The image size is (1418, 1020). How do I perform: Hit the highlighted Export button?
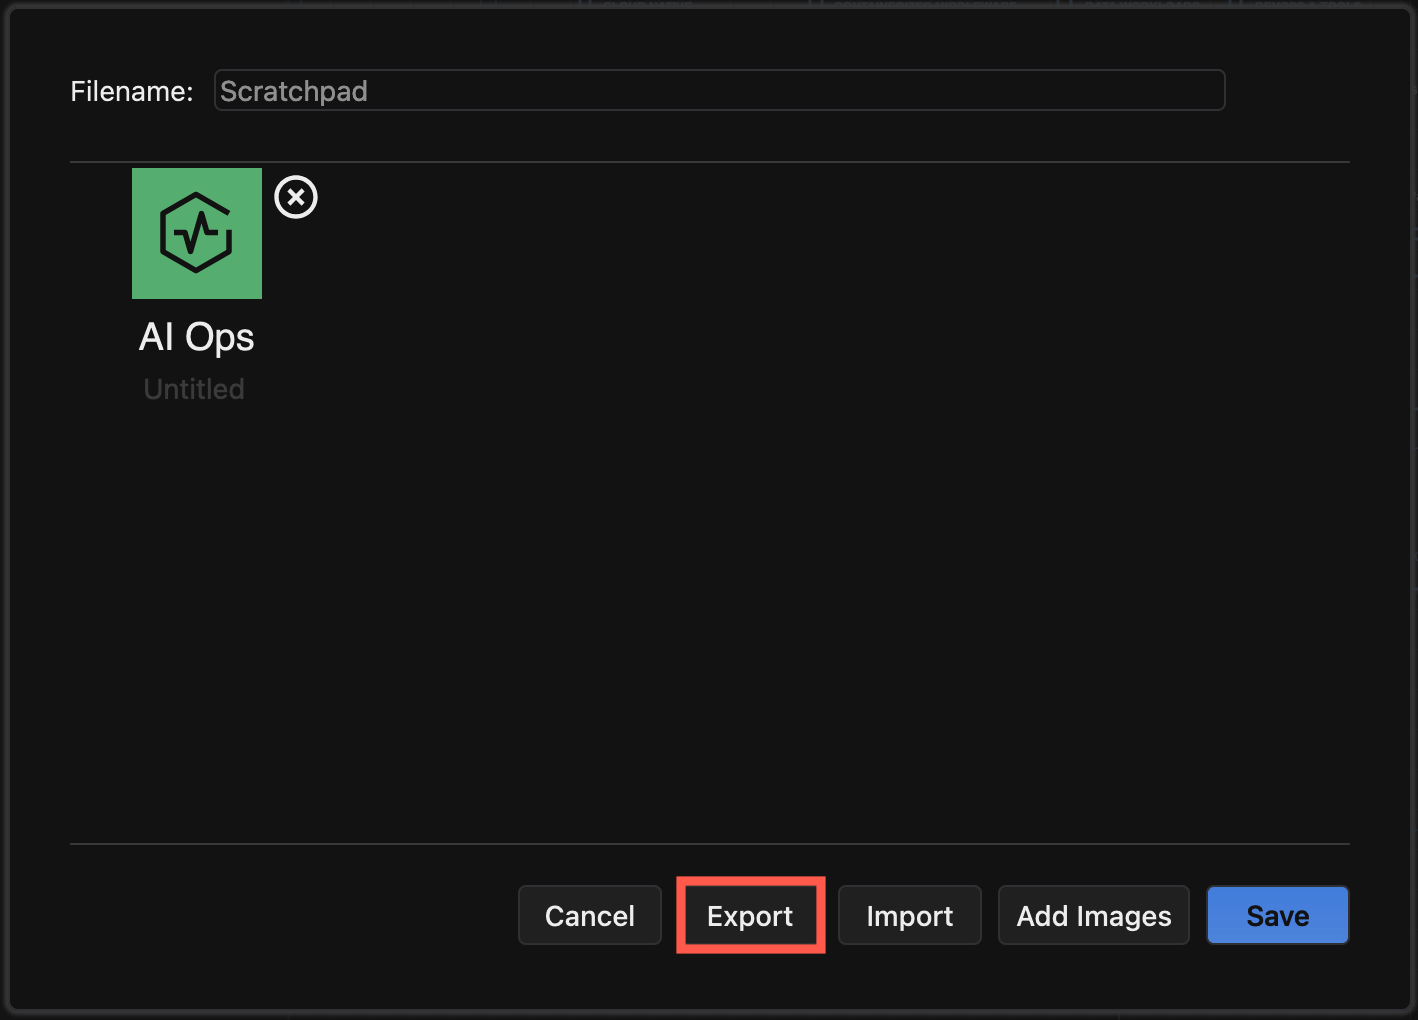point(750,916)
